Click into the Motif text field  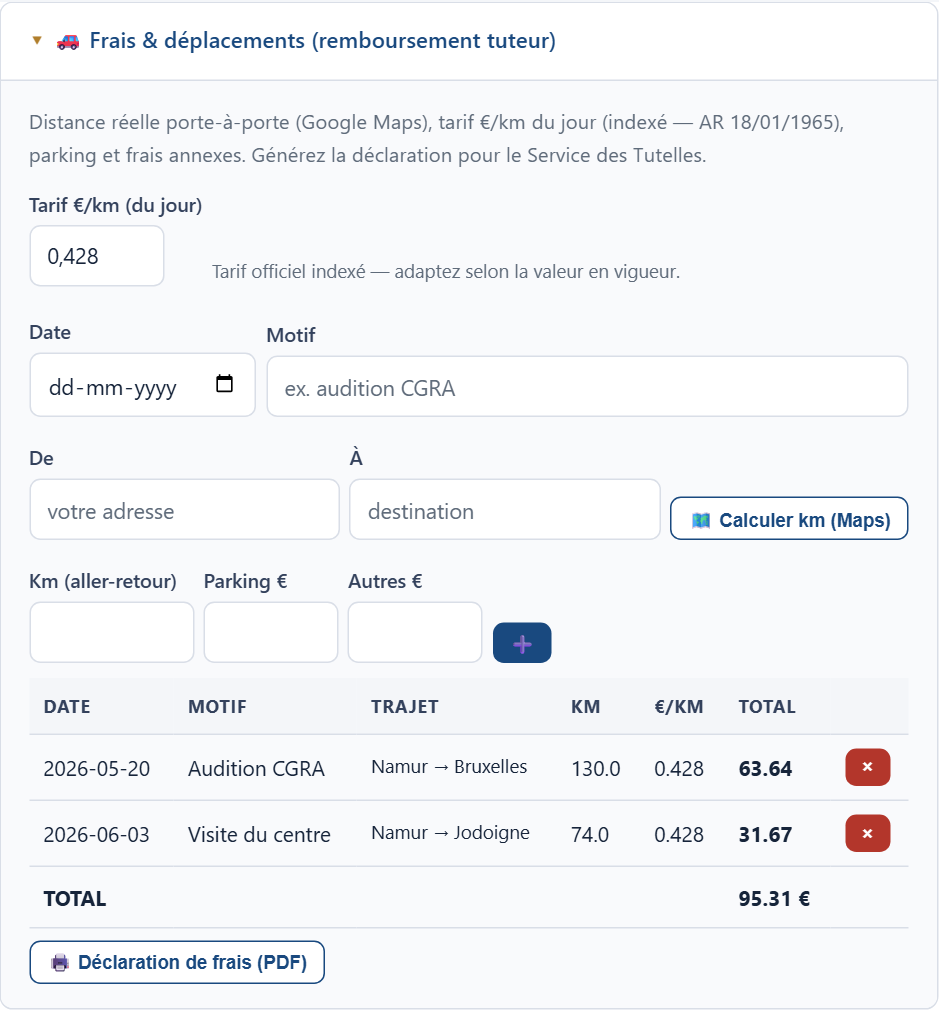tap(587, 386)
